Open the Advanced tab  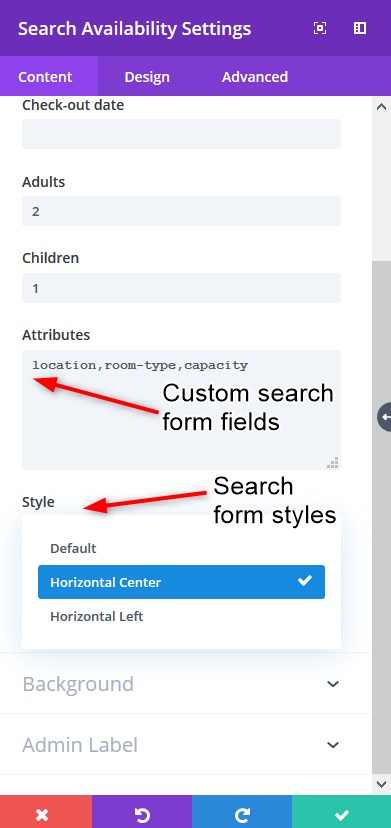[255, 77]
